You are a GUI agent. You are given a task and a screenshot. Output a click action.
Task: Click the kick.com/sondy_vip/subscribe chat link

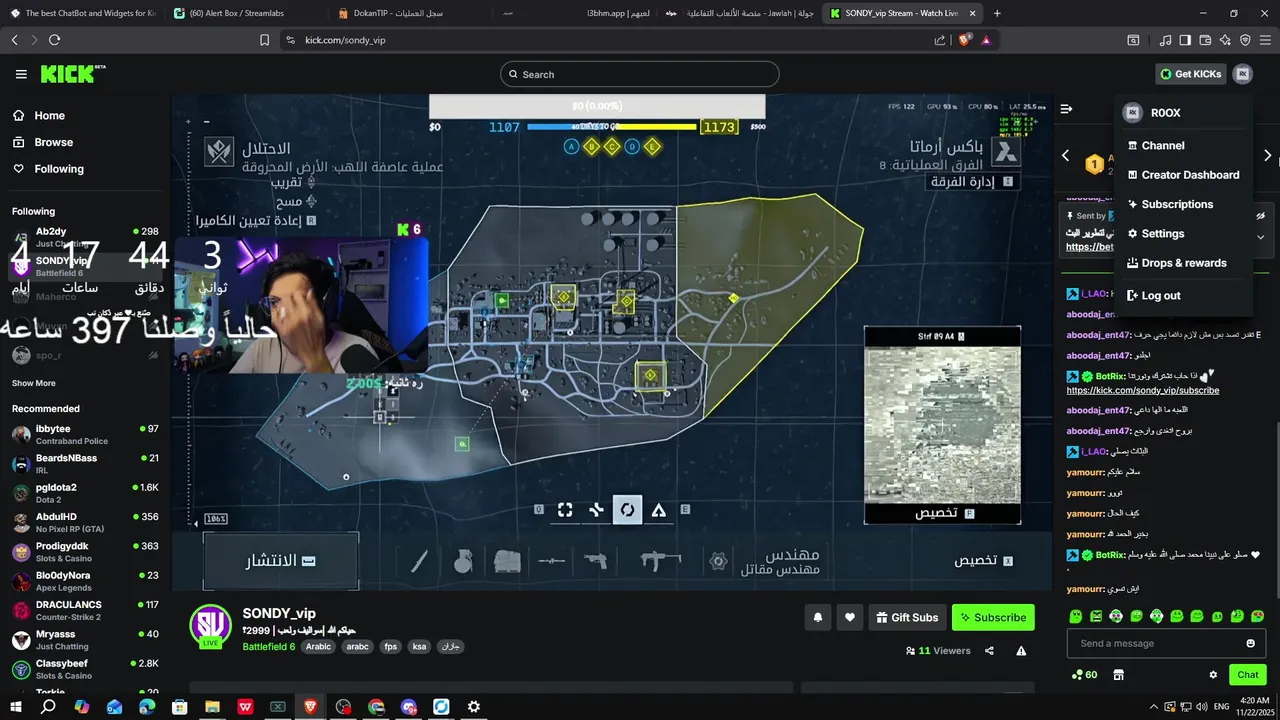point(1142,390)
